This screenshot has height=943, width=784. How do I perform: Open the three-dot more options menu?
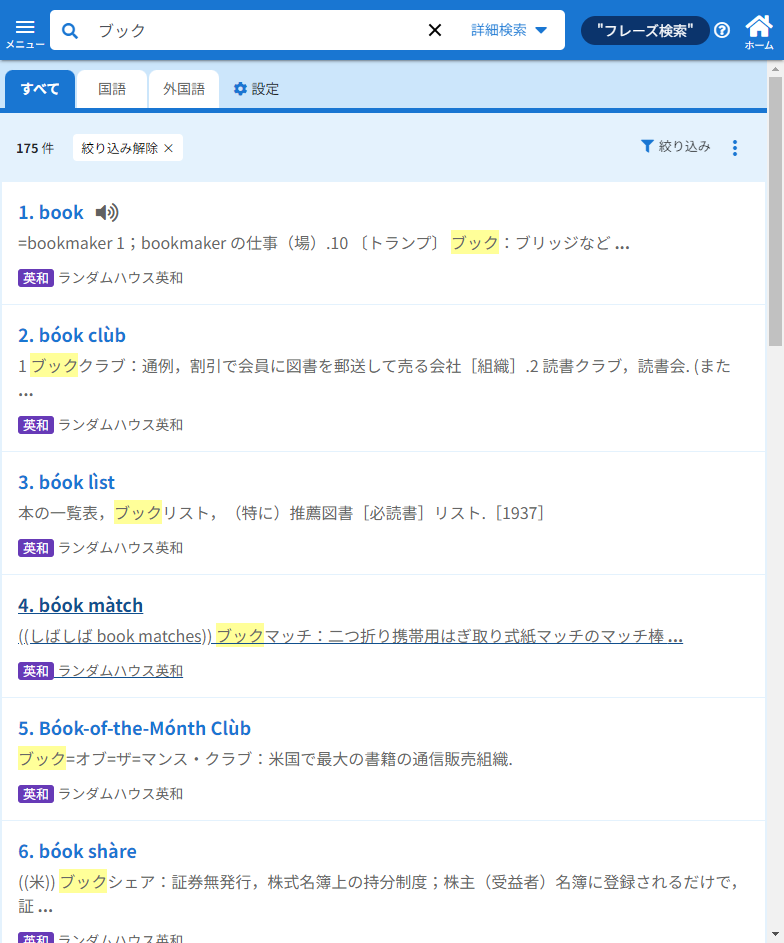click(735, 148)
